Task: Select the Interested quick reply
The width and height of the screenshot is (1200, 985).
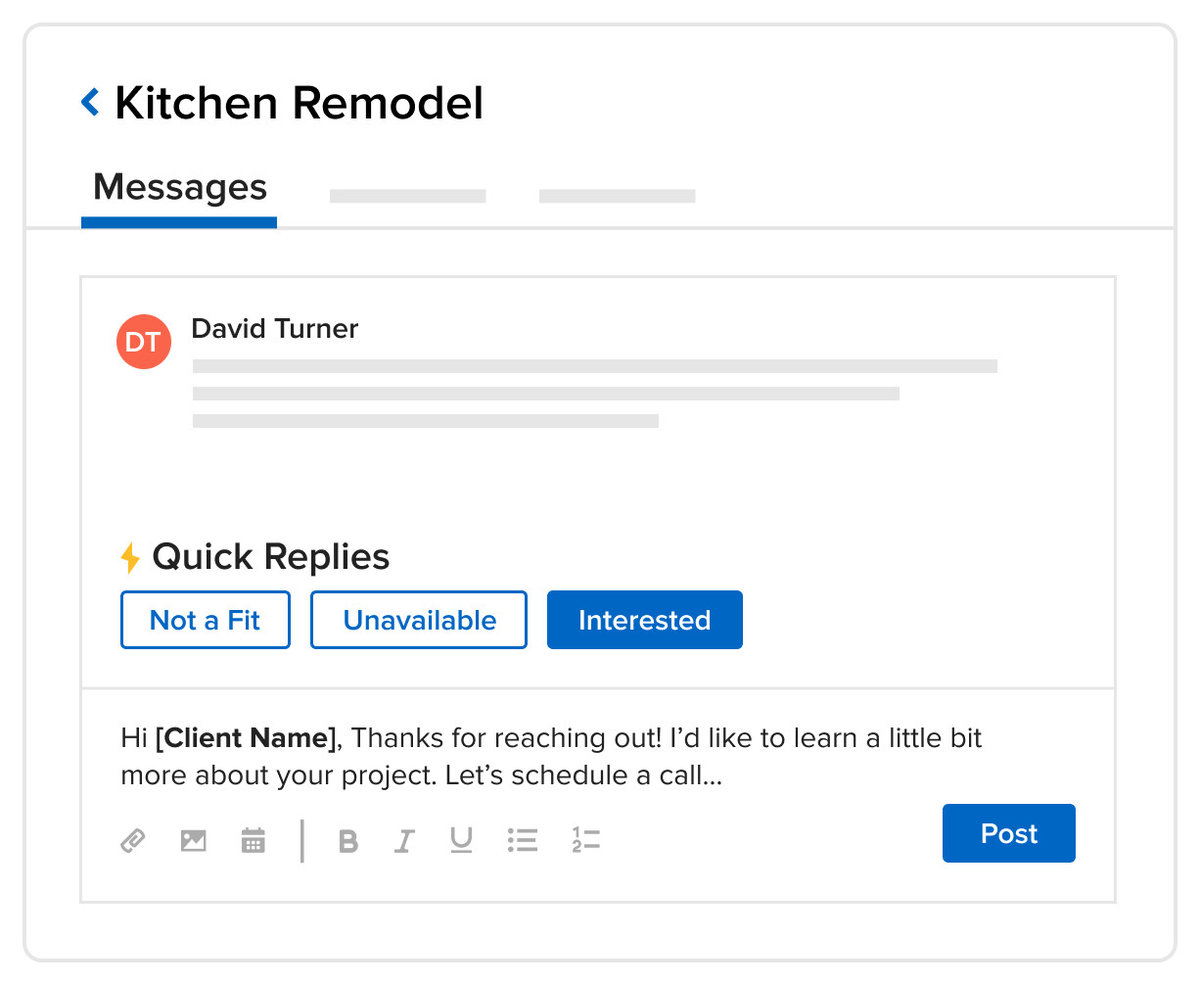Action: (x=644, y=620)
